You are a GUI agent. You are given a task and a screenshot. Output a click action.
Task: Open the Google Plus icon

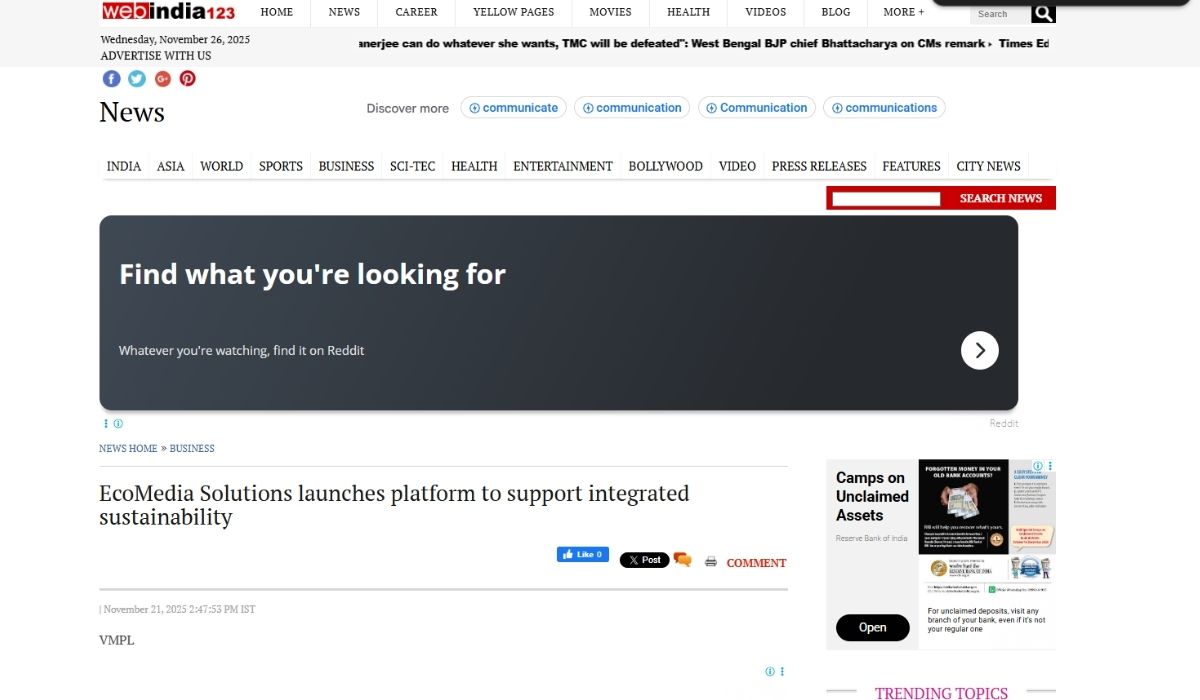[x=162, y=79]
